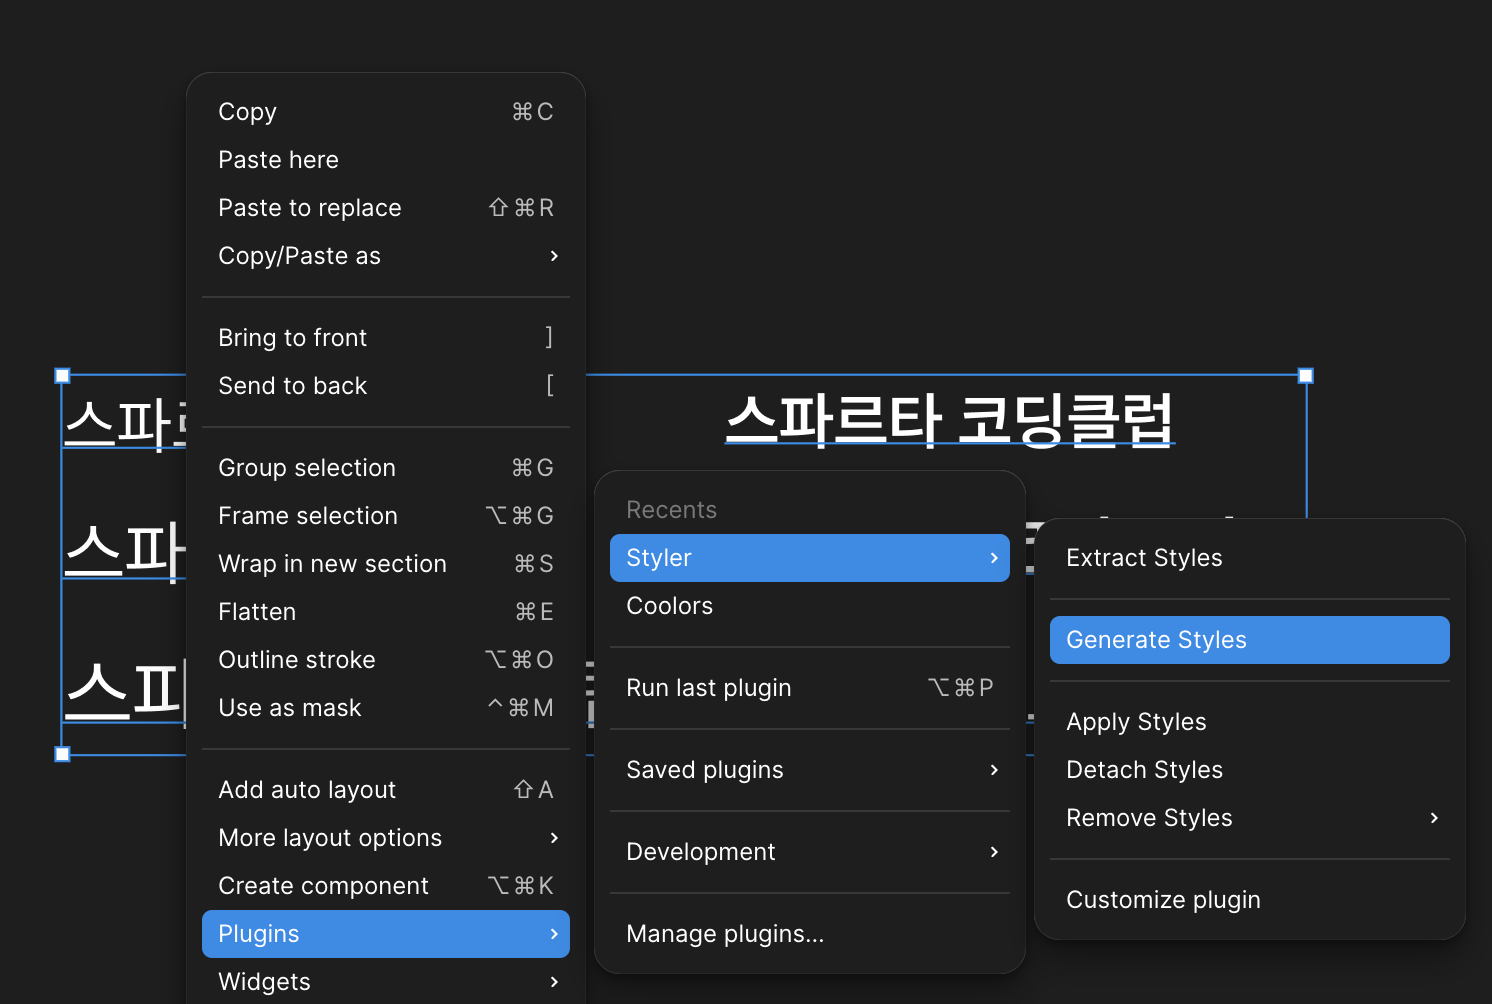Choose Paste to replace
The image size is (1492, 1004).
pyautogui.click(x=386, y=208)
